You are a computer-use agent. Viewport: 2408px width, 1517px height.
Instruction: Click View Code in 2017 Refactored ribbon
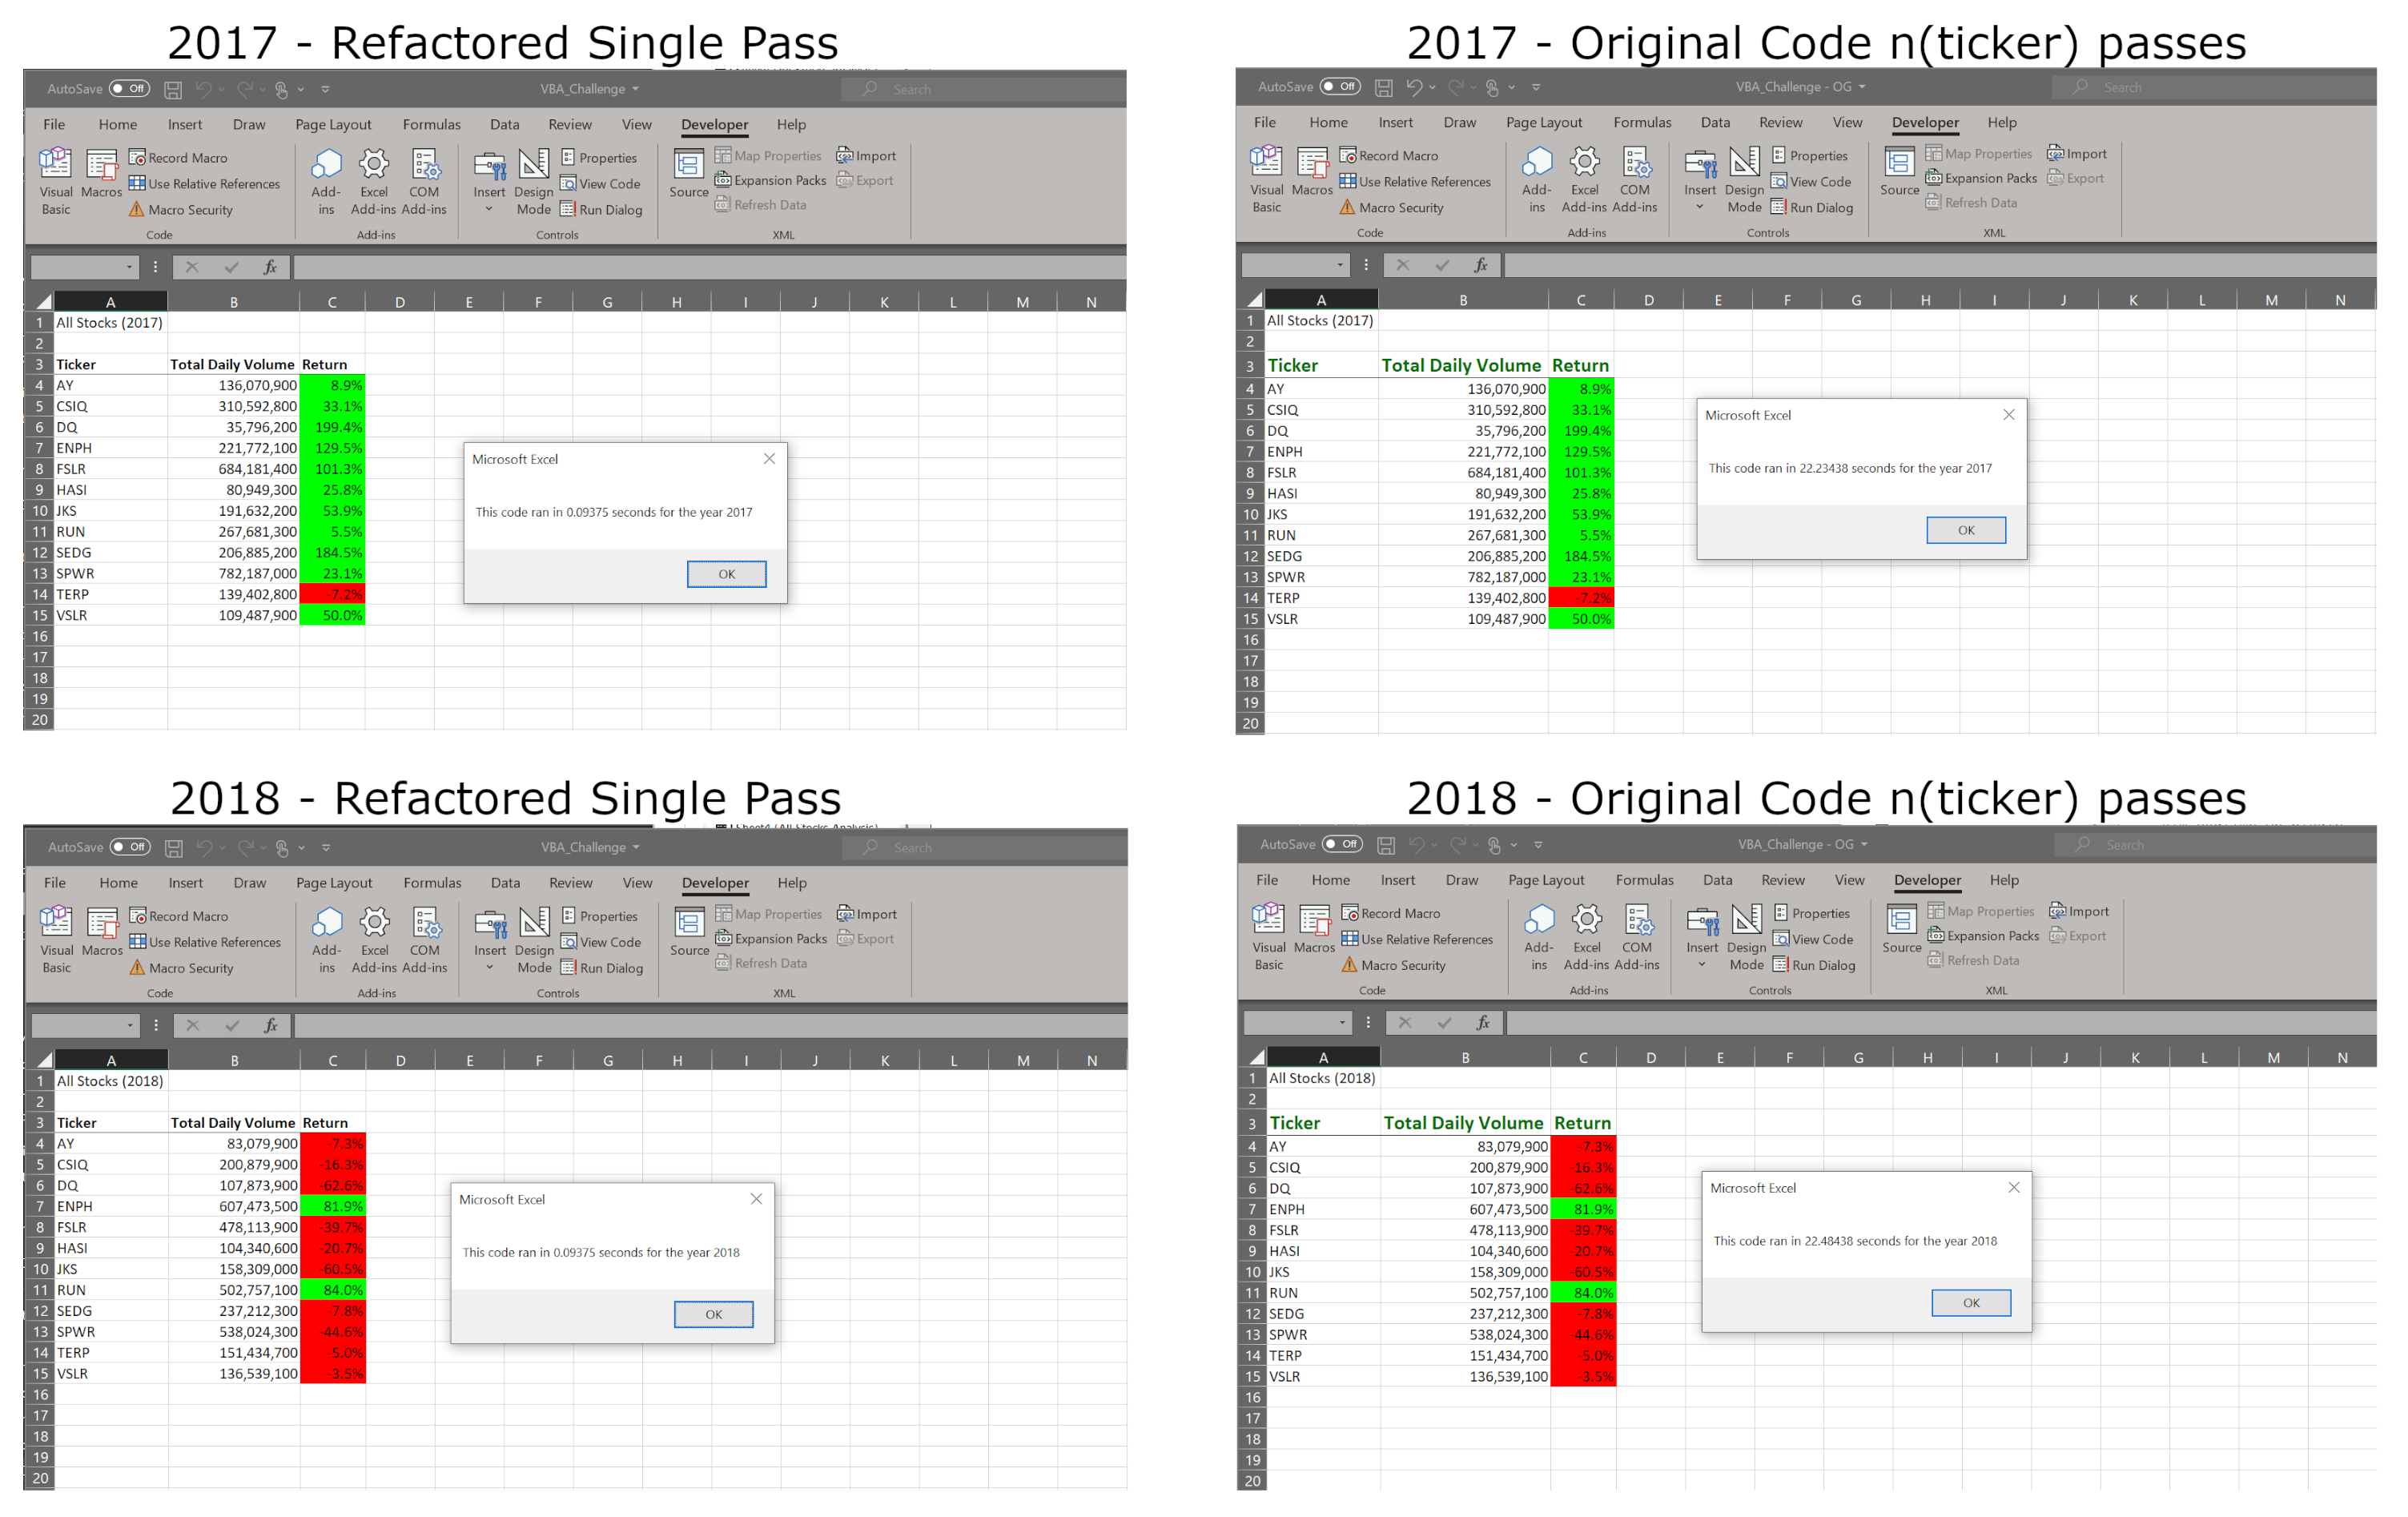tap(600, 184)
